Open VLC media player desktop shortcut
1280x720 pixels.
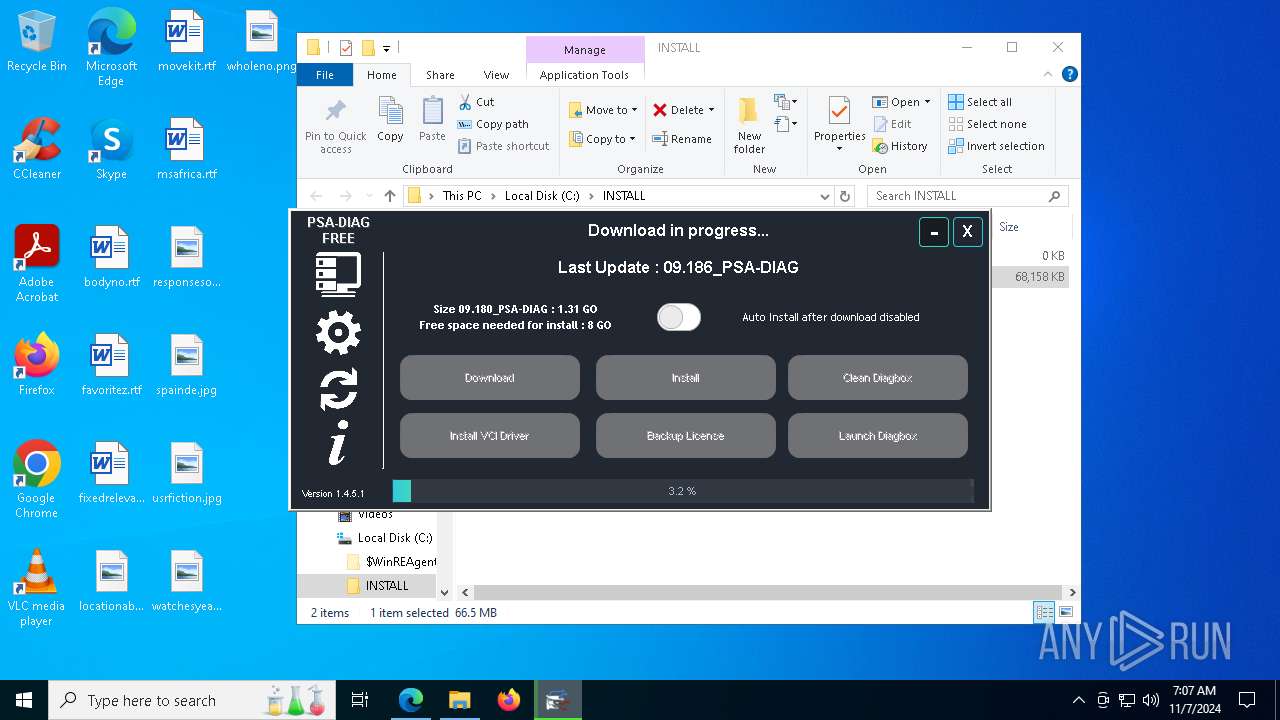pyautogui.click(x=37, y=588)
